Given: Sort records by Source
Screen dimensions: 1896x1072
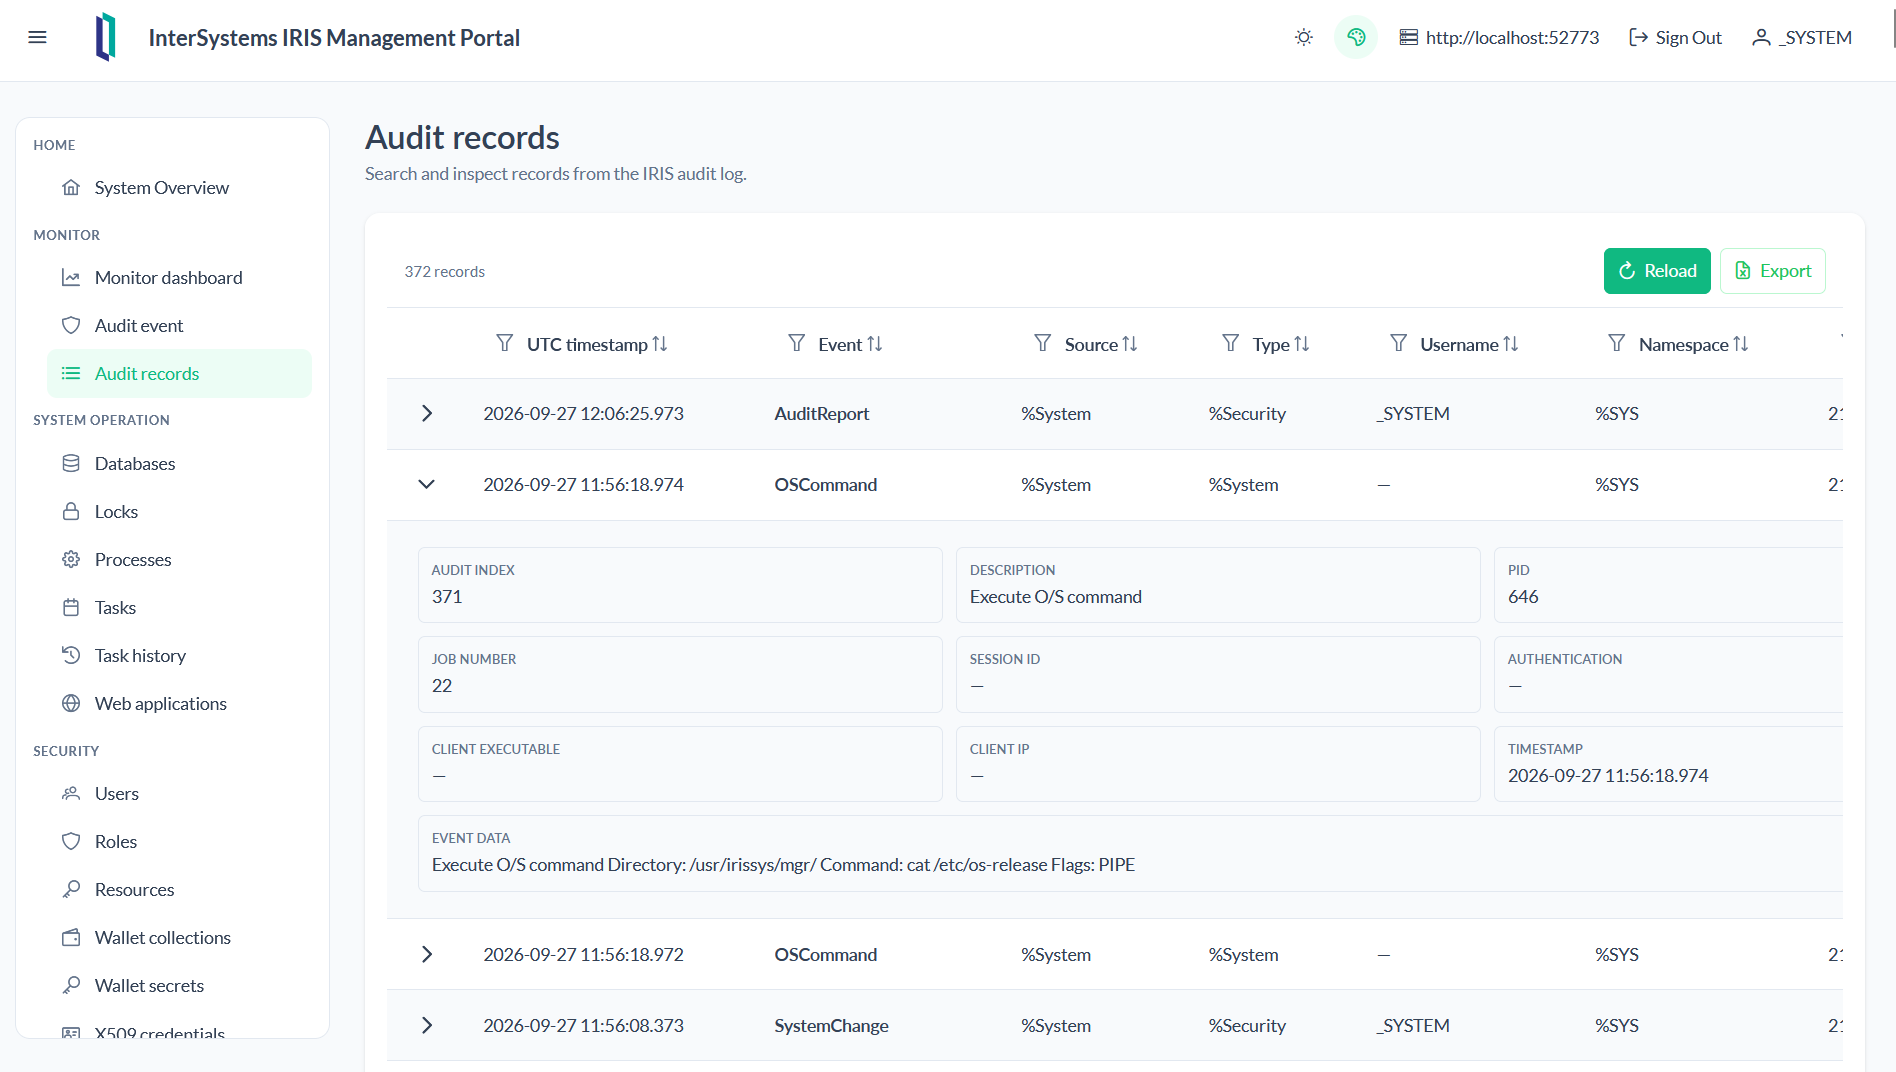Looking at the screenshot, I should tap(1130, 344).
